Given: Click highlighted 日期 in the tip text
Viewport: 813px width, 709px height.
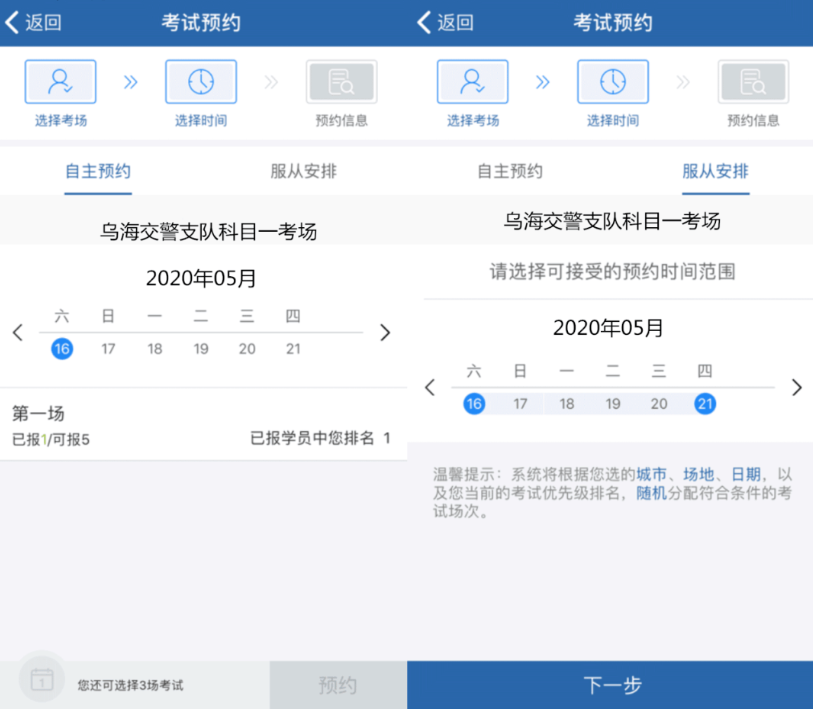Looking at the screenshot, I should click(746, 474).
